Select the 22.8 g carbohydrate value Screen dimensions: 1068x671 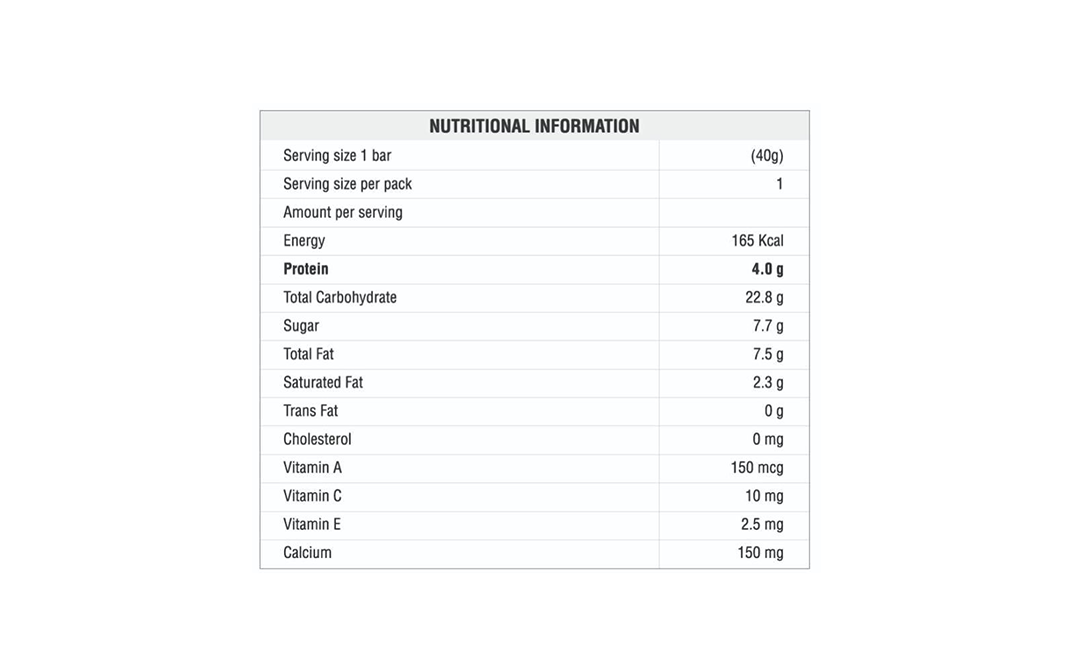point(764,298)
